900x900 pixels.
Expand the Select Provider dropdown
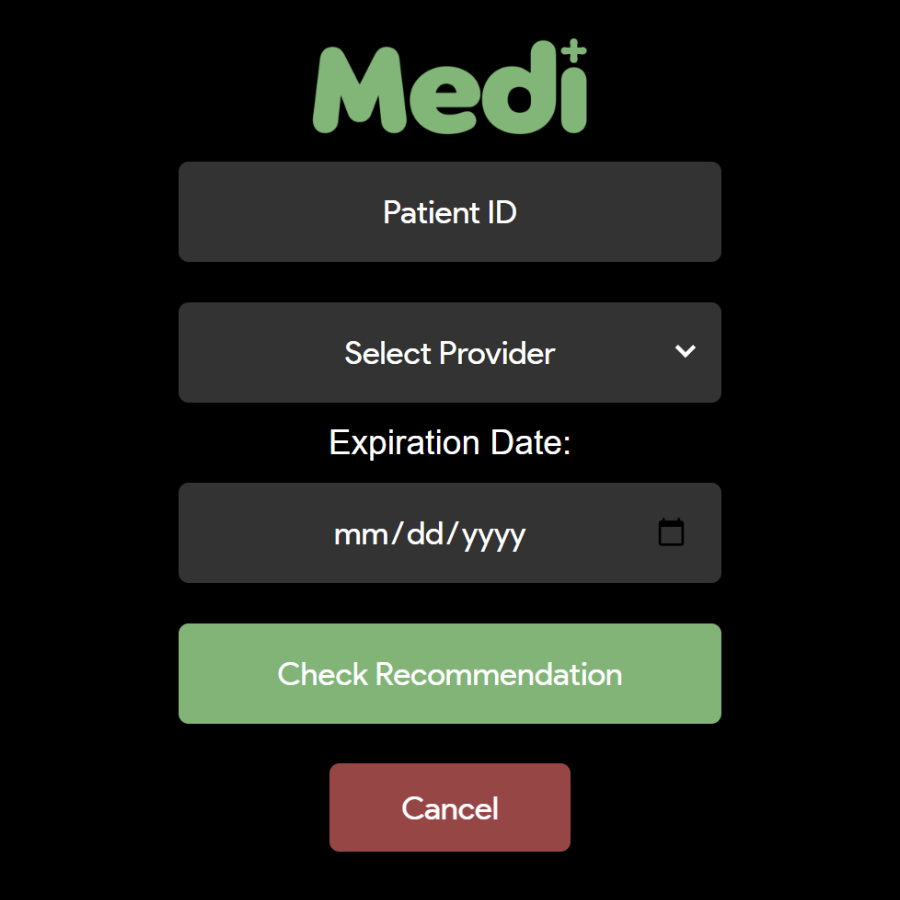[x=449, y=353]
